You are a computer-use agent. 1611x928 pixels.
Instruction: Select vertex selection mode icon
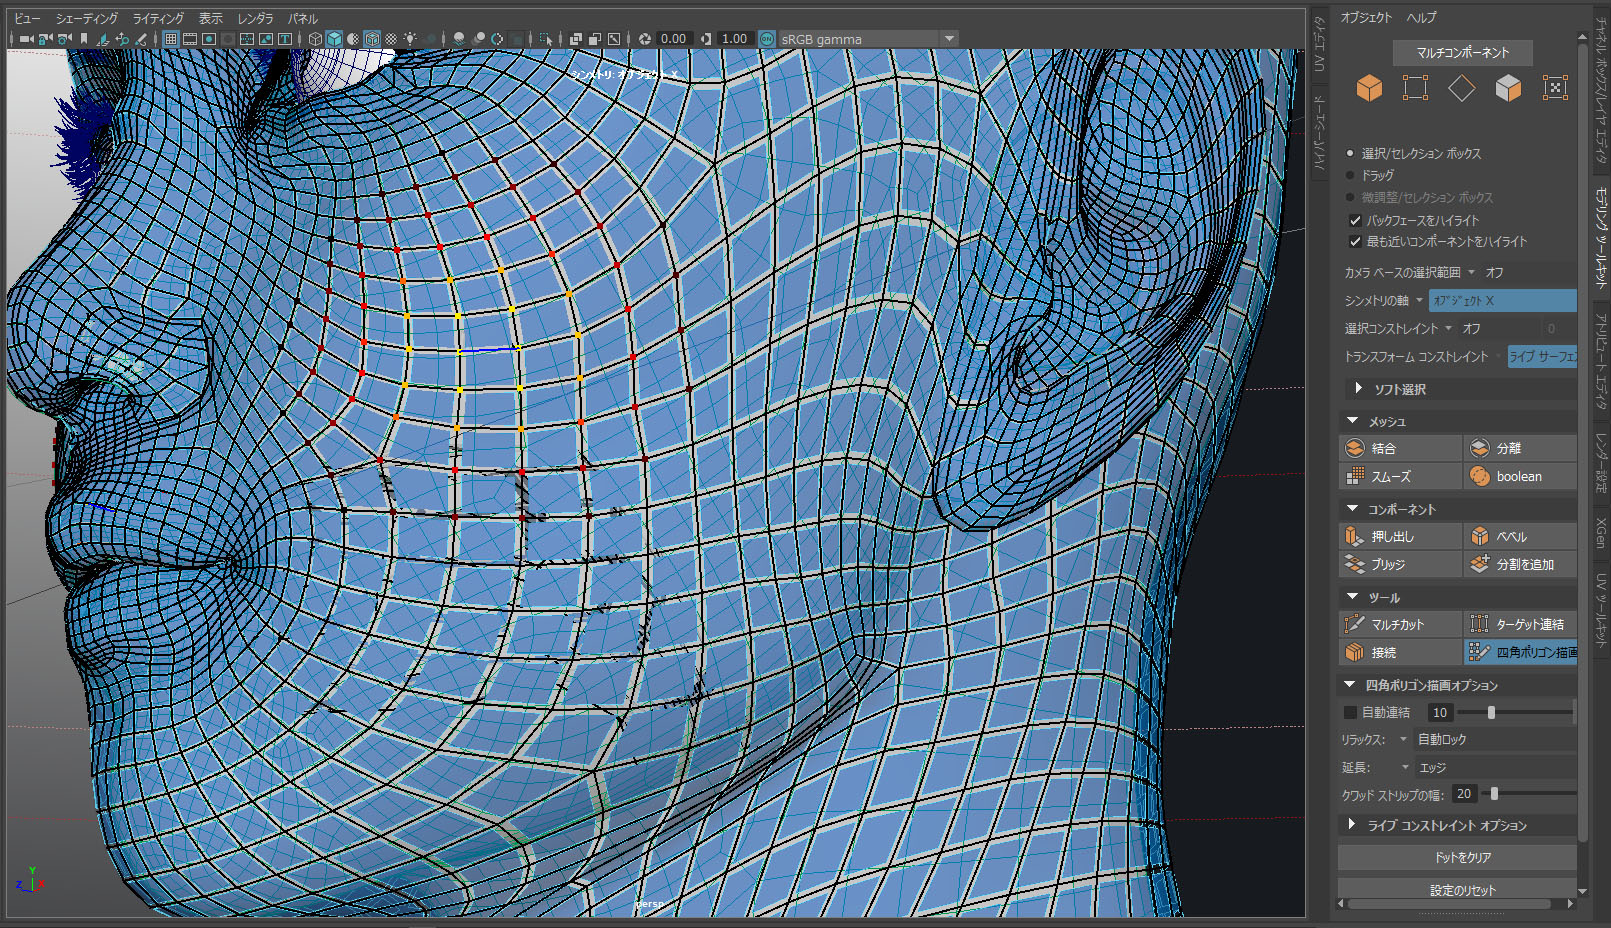point(1415,88)
